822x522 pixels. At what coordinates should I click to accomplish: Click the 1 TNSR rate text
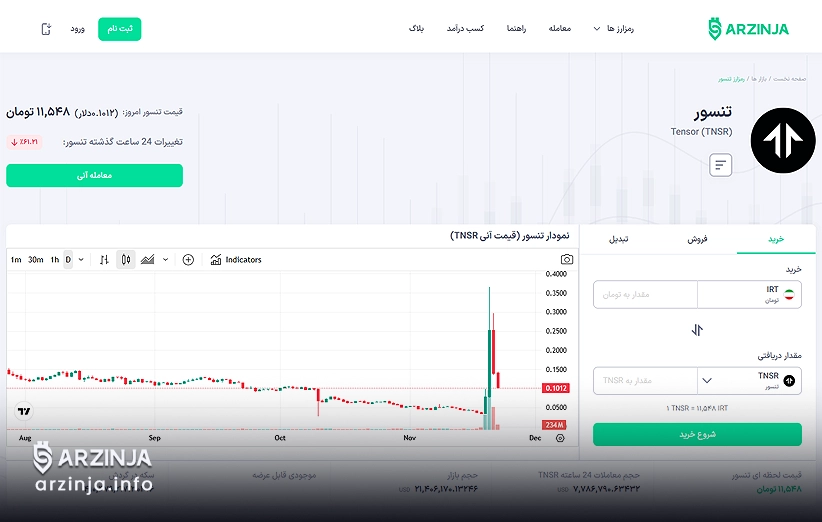[697, 408]
